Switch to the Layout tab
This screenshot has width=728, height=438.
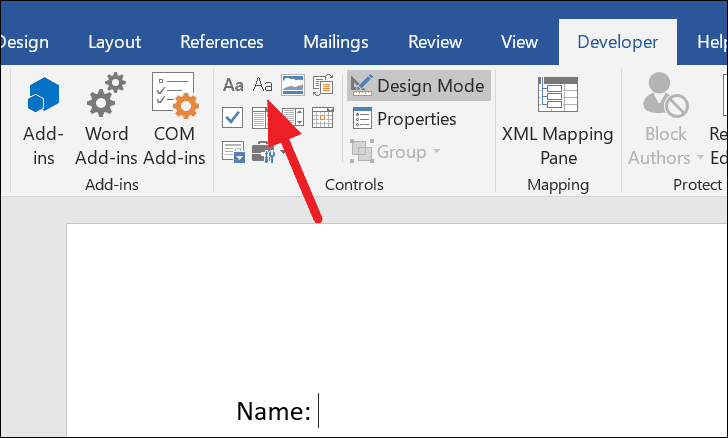coord(115,42)
